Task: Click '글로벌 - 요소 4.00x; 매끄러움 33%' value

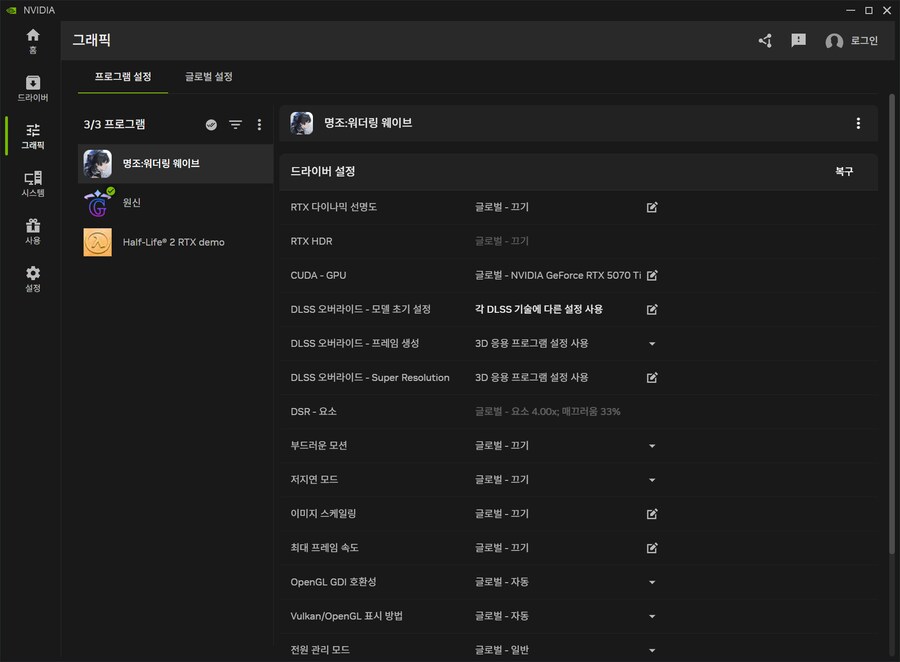Action: (x=548, y=412)
